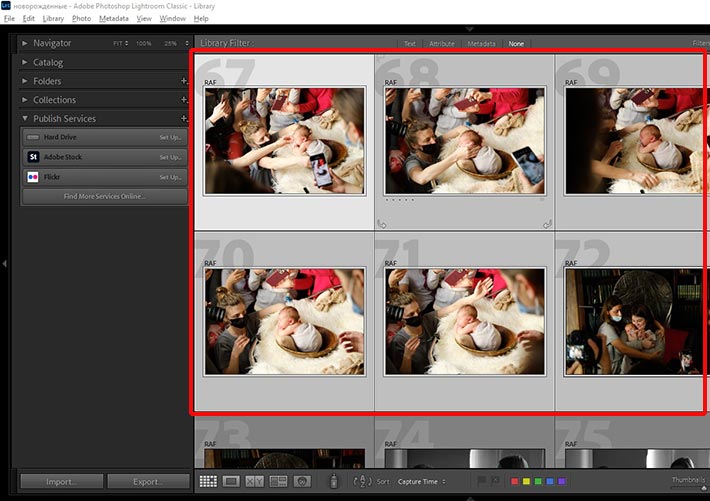
Task: Set flag as picked icon in toolbar
Action: [x=481, y=480]
